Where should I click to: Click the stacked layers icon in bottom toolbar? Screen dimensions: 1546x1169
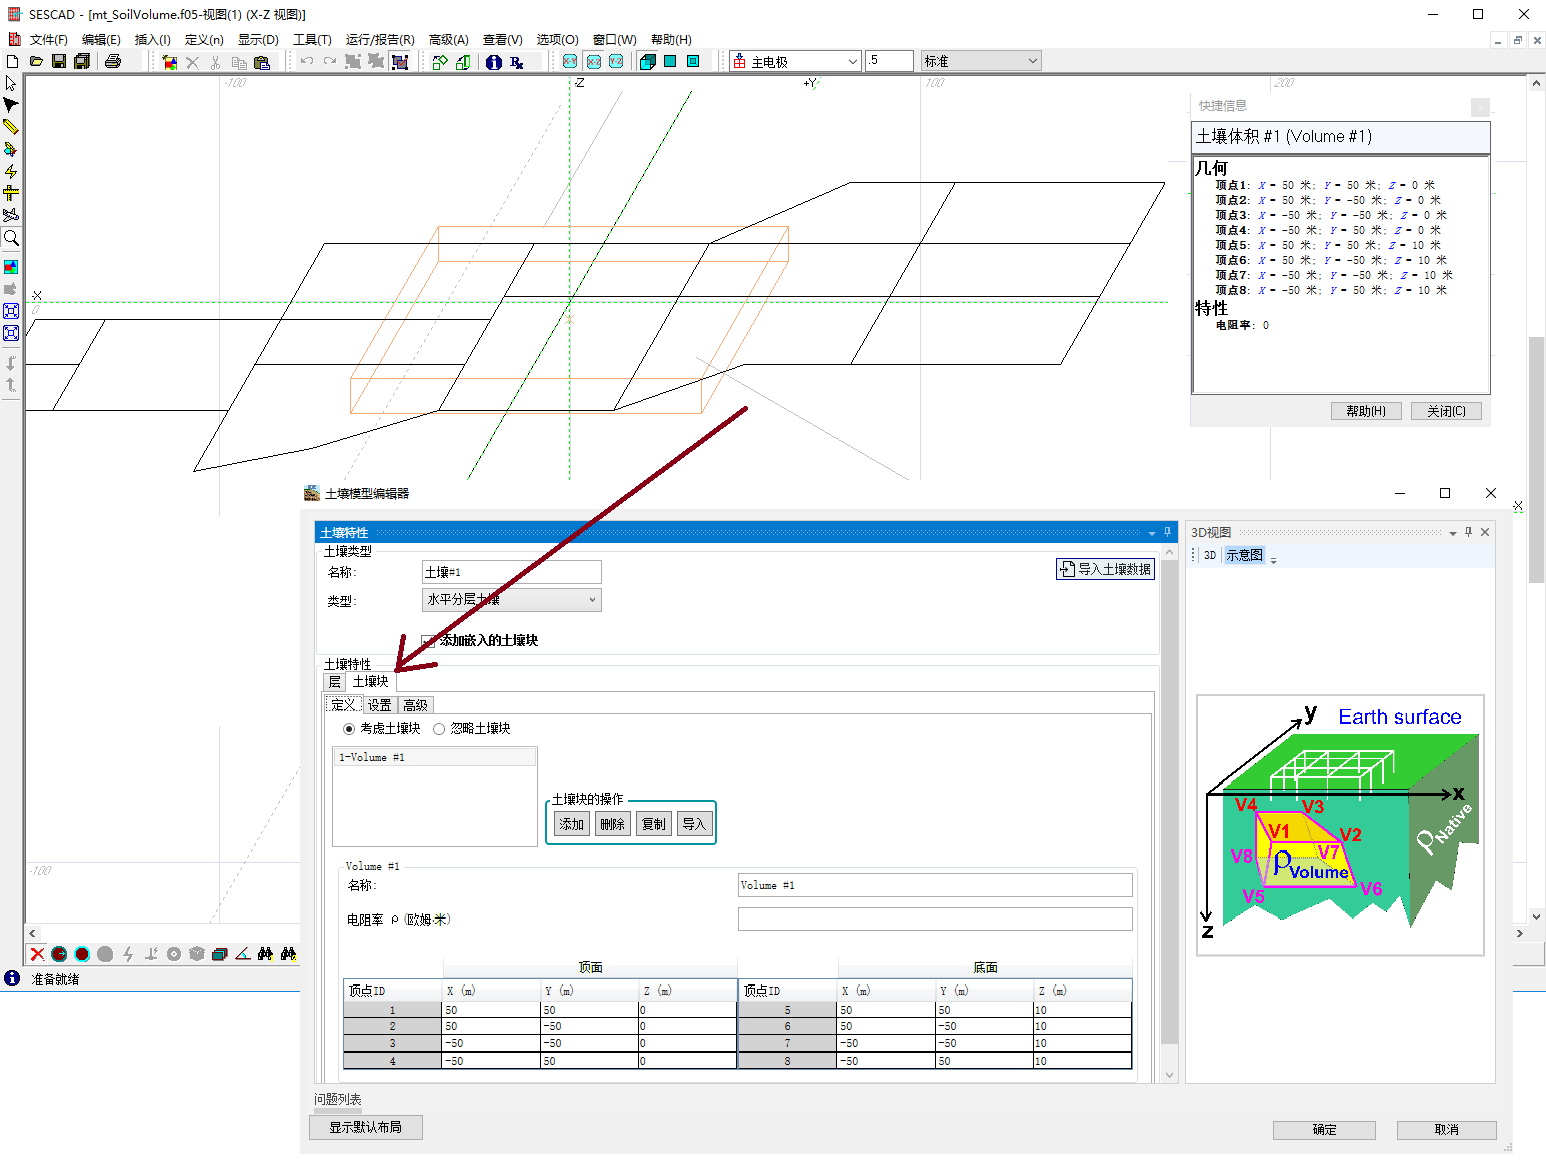(x=220, y=954)
